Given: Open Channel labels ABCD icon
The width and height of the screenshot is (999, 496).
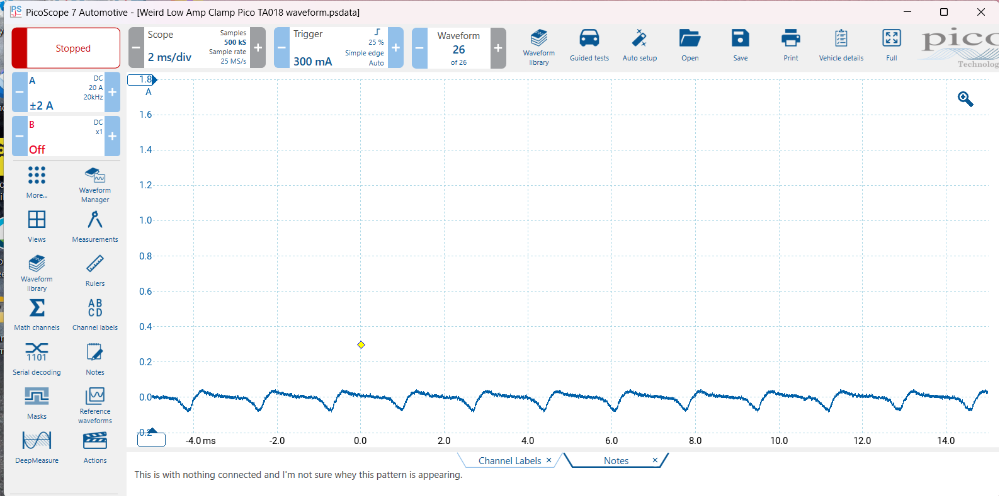Looking at the screenshot, I should [95, 315].
